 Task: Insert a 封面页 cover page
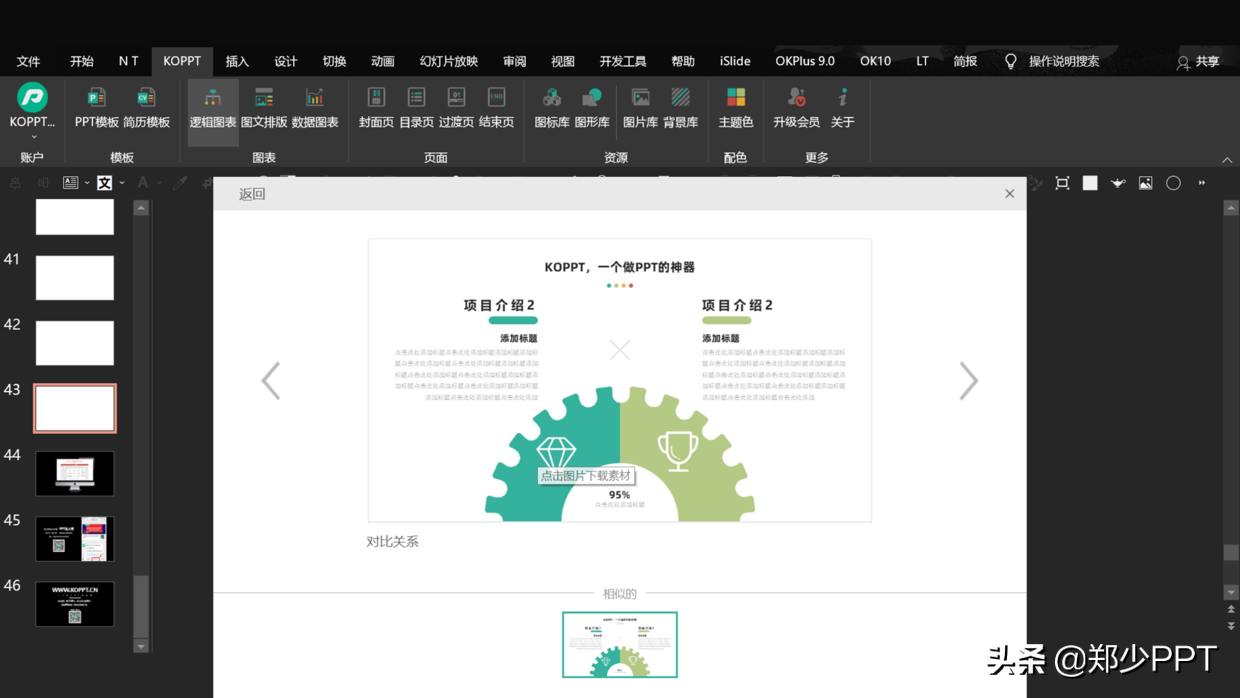pos(376,108)
